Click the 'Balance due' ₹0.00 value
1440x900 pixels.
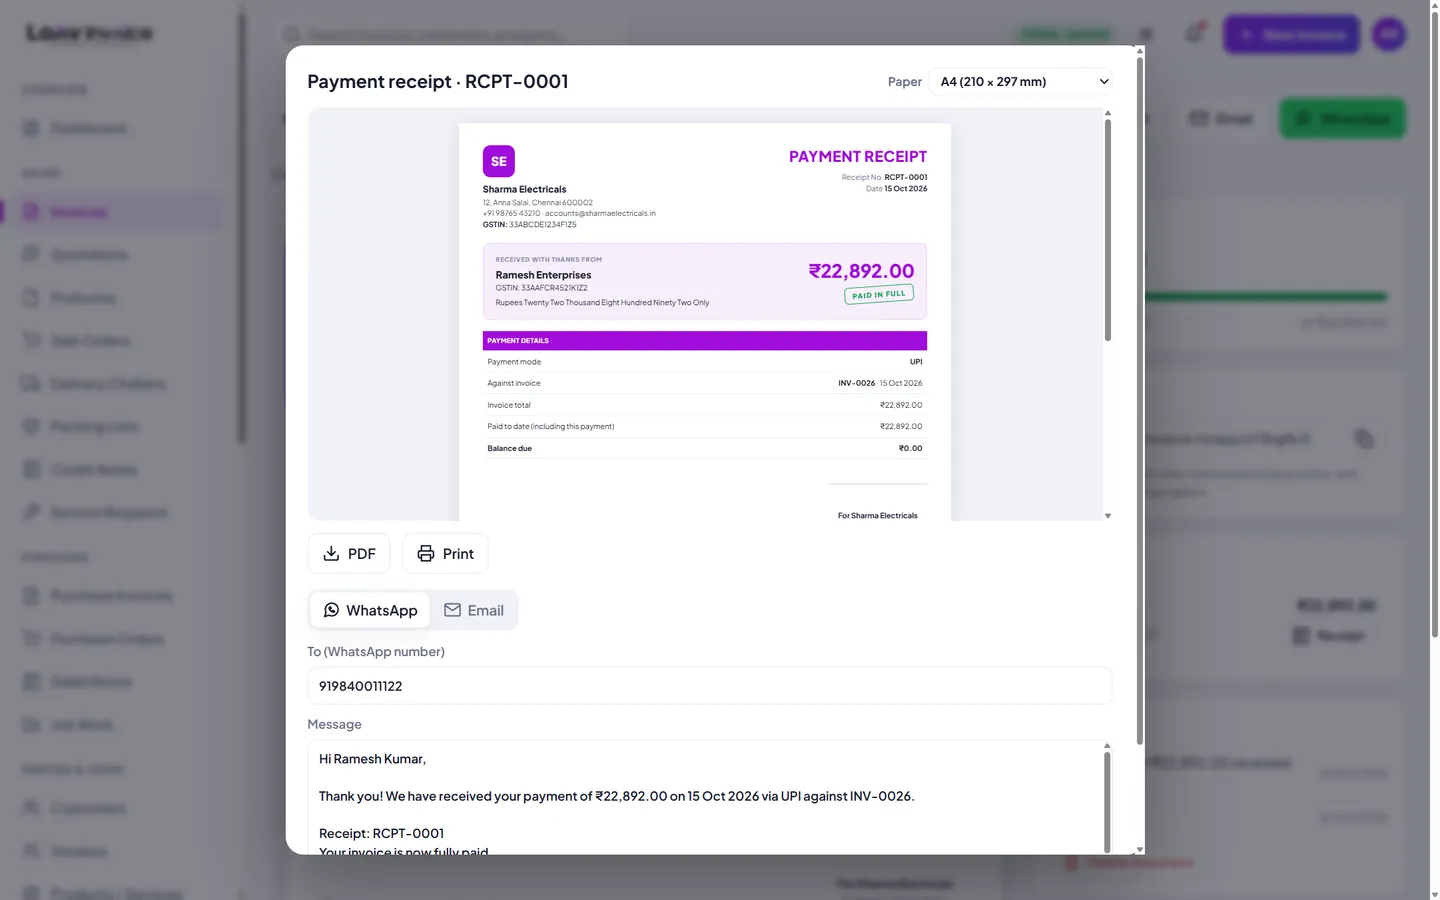(911, 449)
